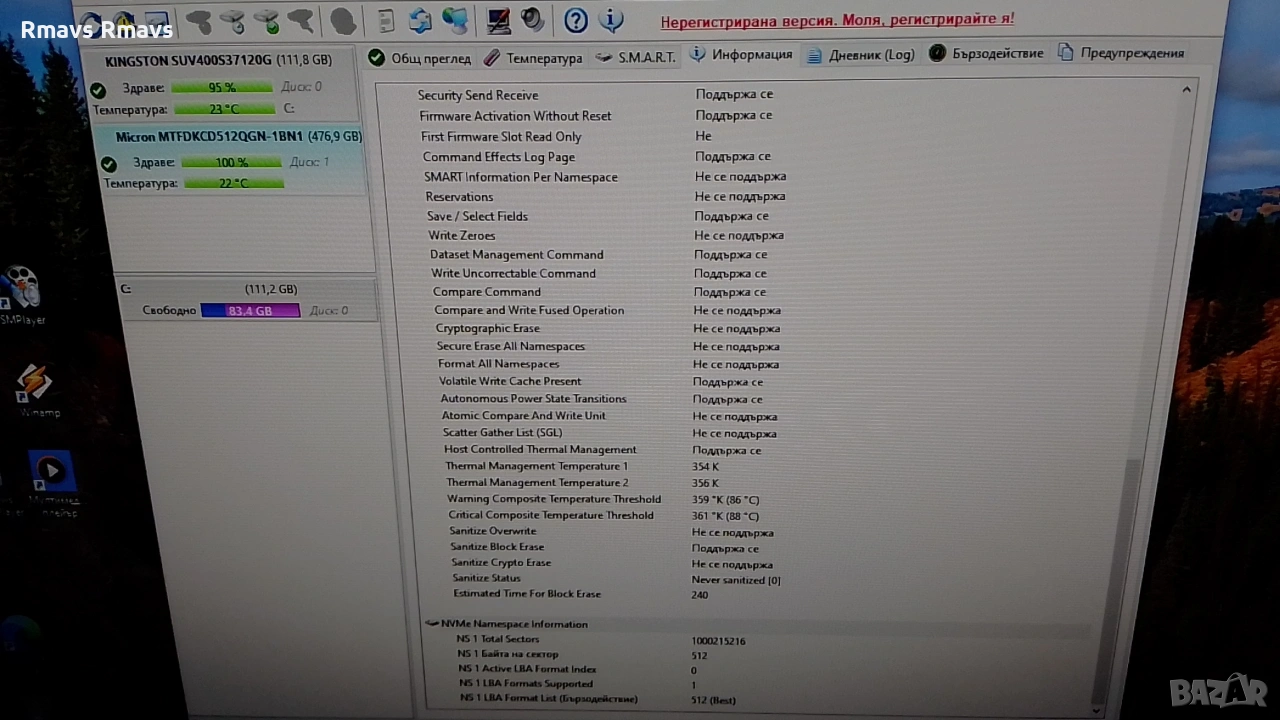
Task: Select the Firmware Activation Without Reset row
Action: coord(597,116)
